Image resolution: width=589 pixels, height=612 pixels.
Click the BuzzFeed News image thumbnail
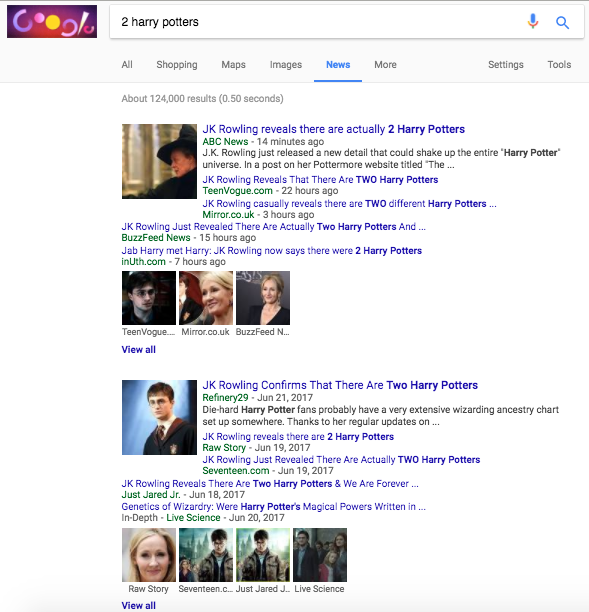(x=263, y=298)
